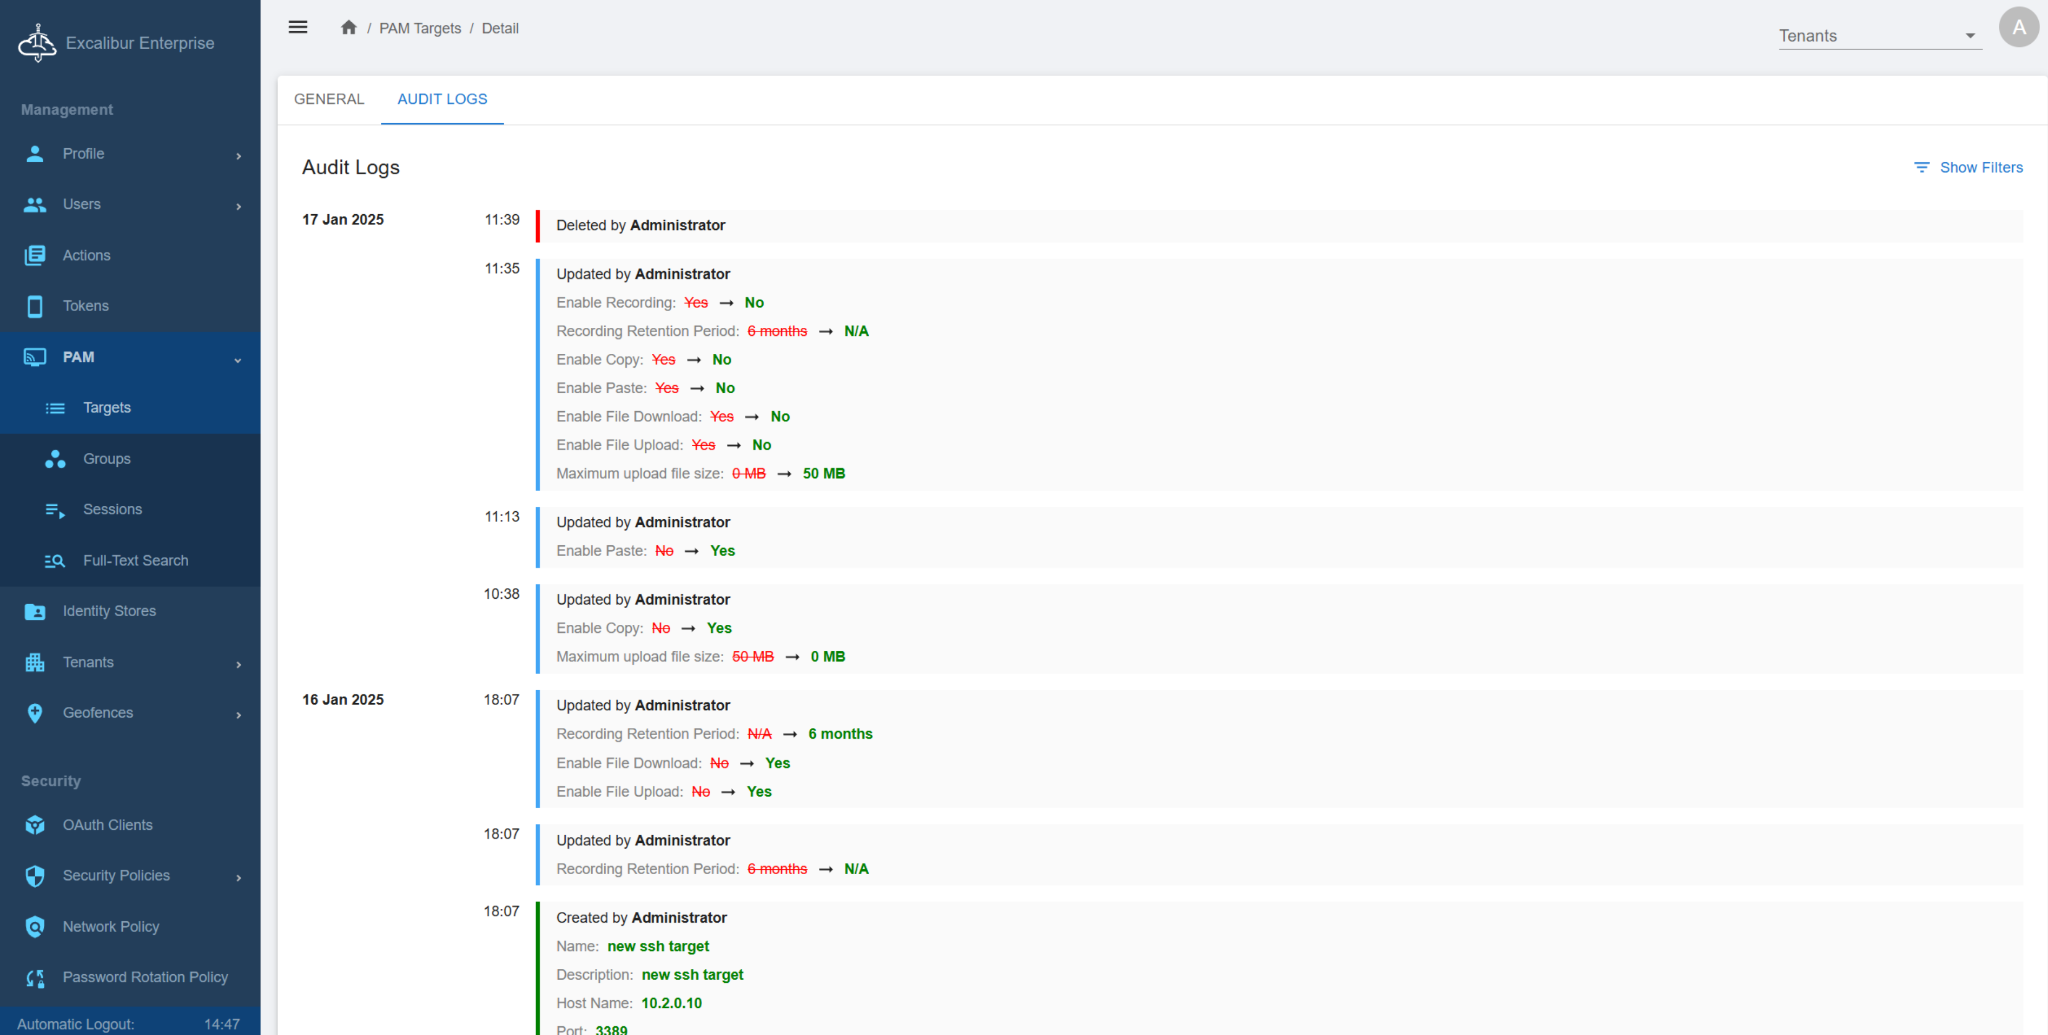Viewport: 2048px width, 1035px height.
Task: Click the Tenants building icon
Action: (35, 662)
